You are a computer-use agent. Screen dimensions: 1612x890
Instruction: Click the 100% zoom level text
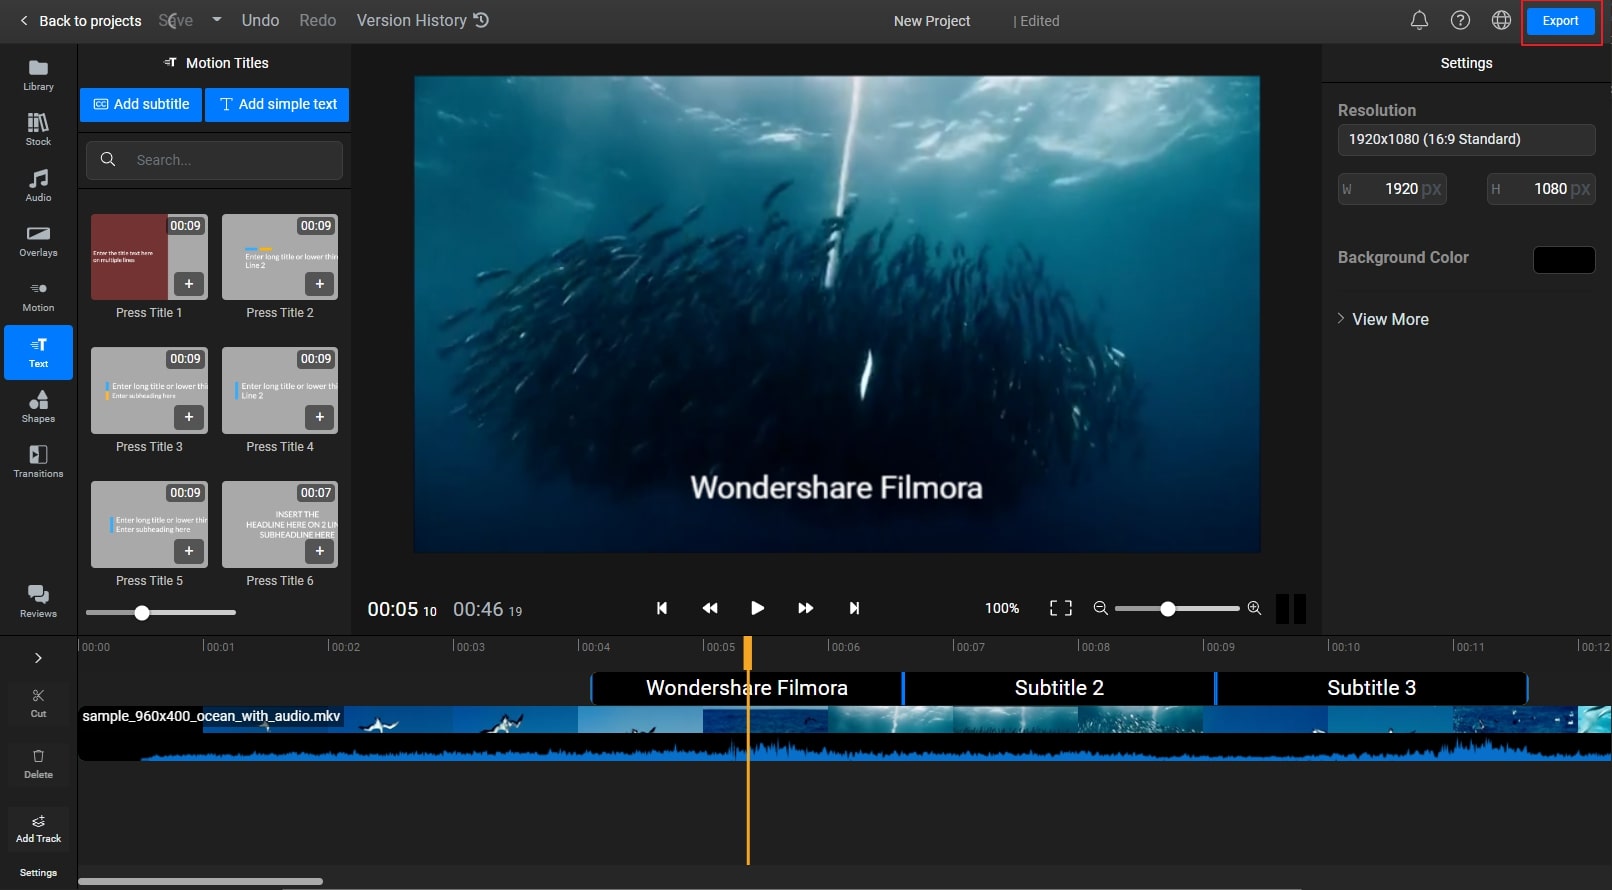(1002, 608)
